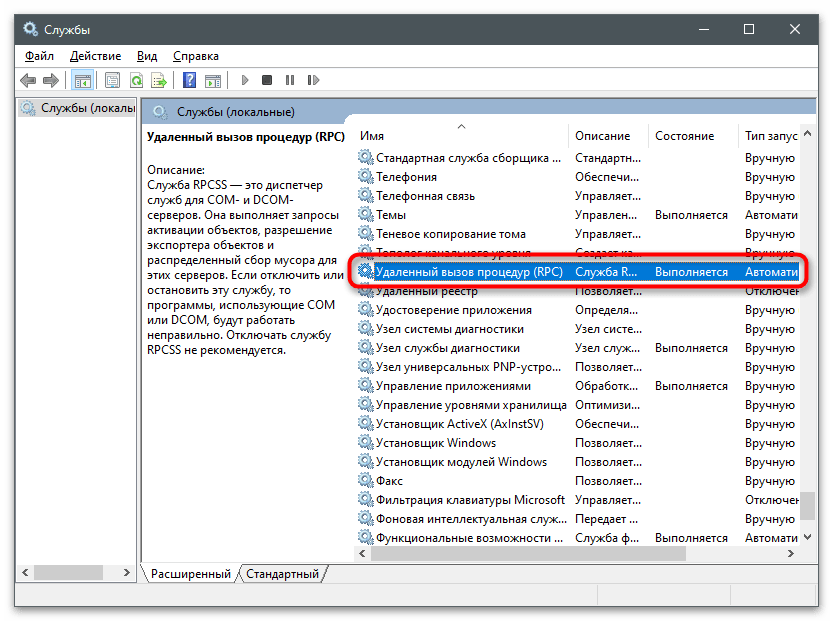This screenshot has height=621, width=833.
Task: Click the Back arrow in the toolbar
Action: [x=28, y=80]
